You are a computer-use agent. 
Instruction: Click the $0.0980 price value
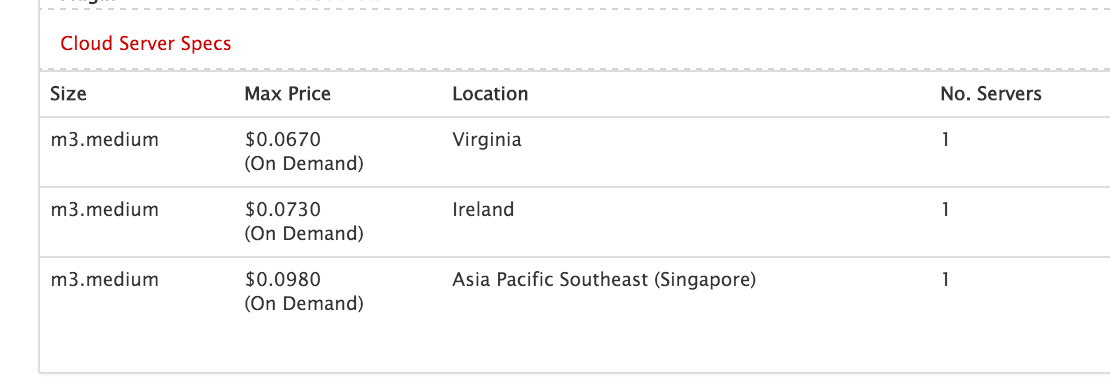[x=283, y=279]
